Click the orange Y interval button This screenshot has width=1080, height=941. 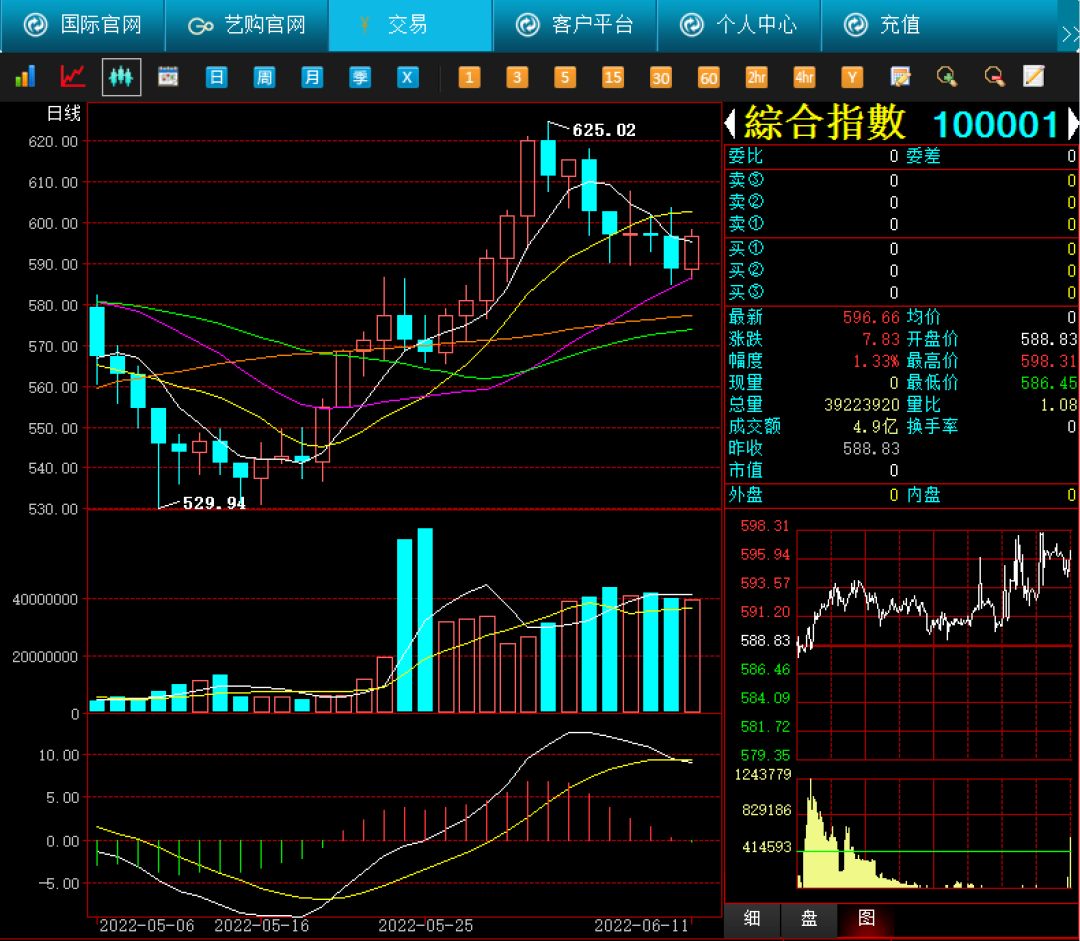point(852,77)
